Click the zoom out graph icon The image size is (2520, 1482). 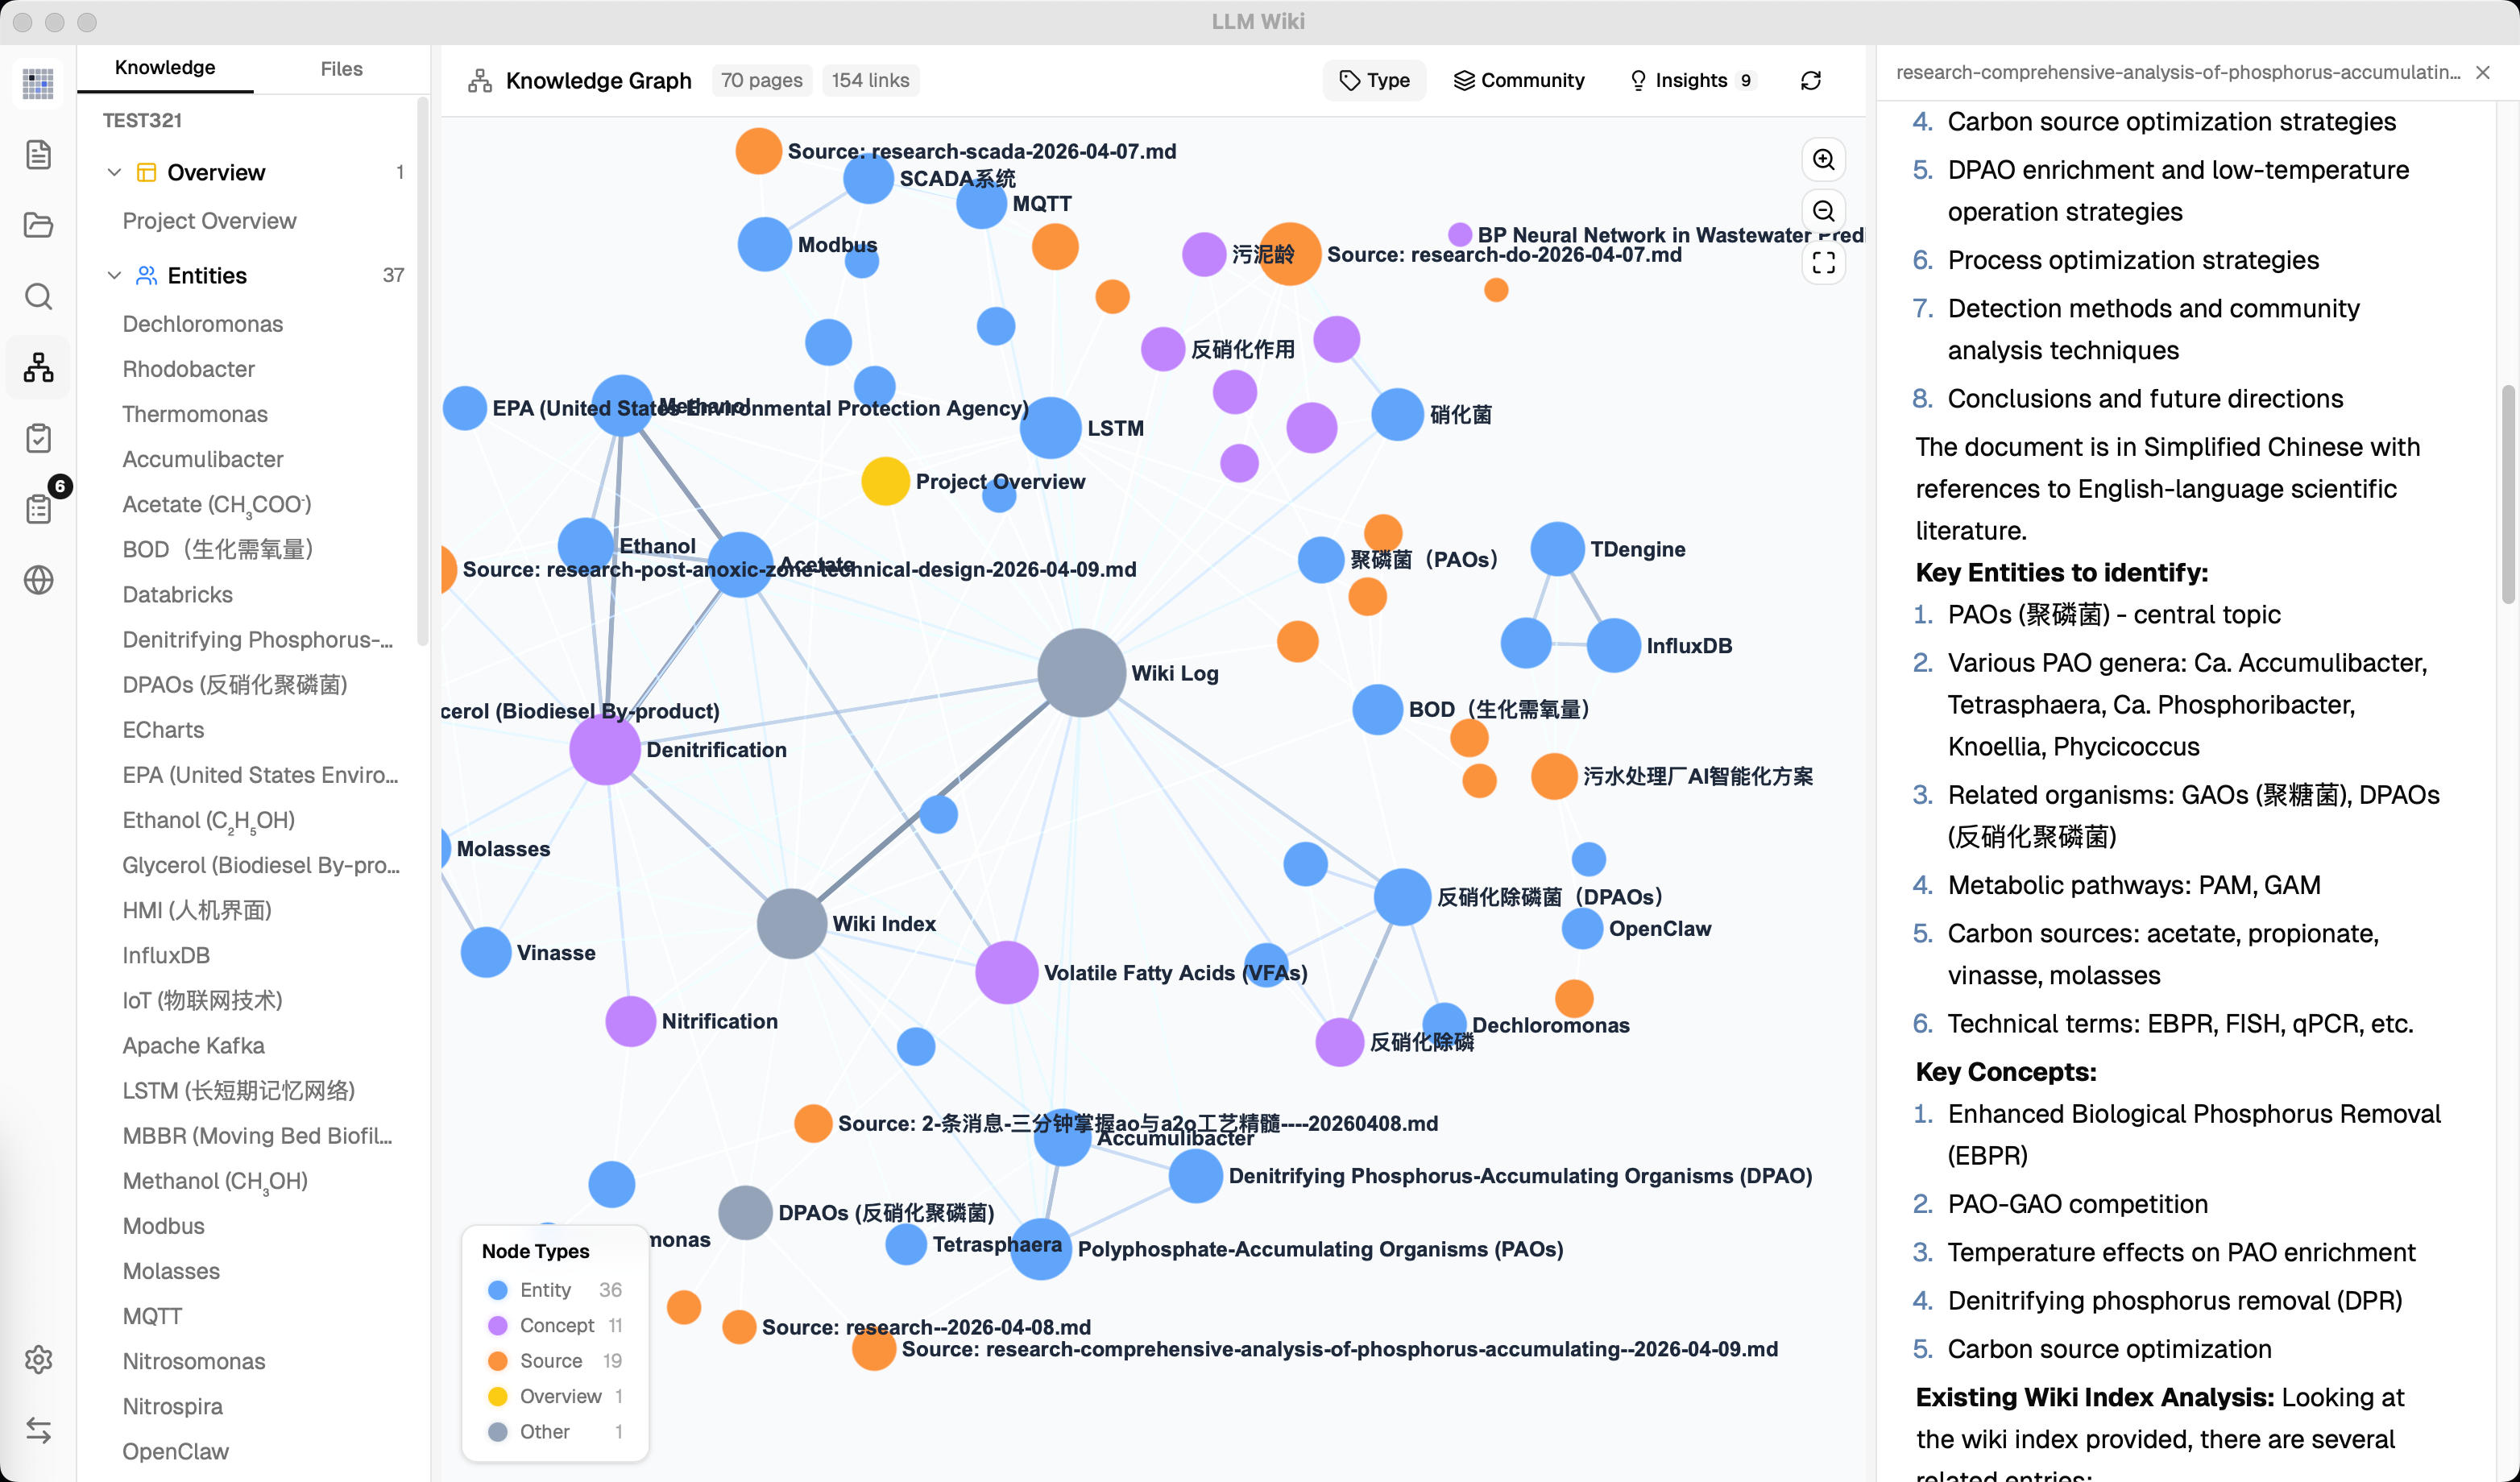[x=1823, y=211]
